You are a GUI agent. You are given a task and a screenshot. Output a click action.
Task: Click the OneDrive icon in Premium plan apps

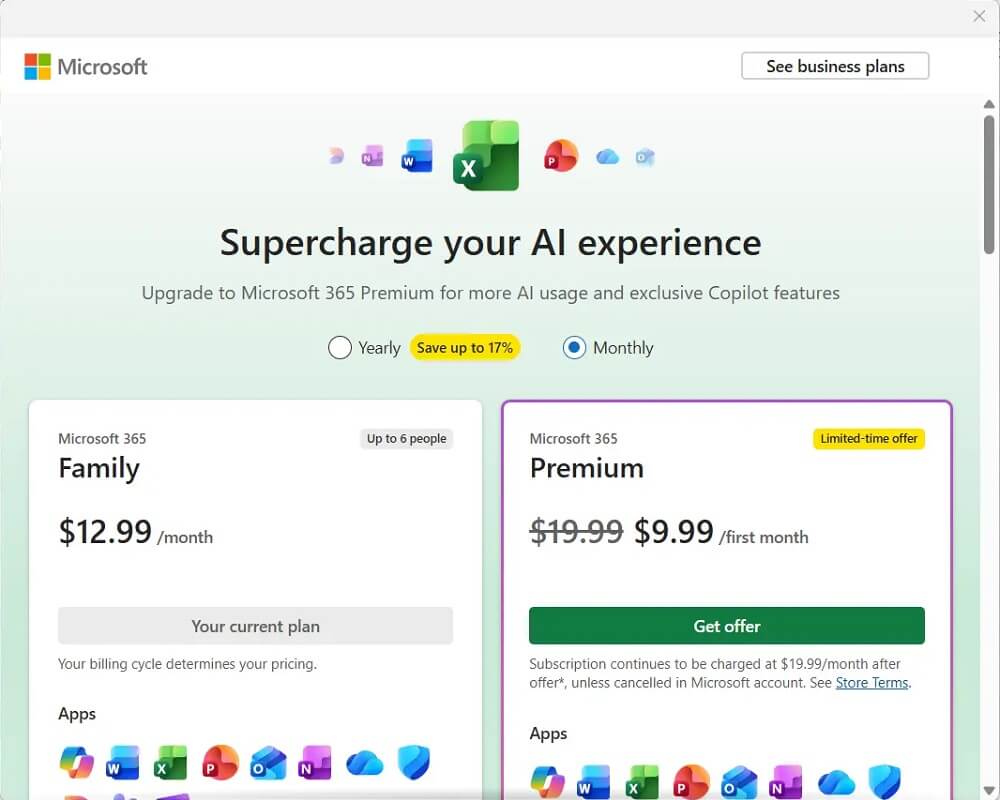pyautogui.click(x=836, y=782)
